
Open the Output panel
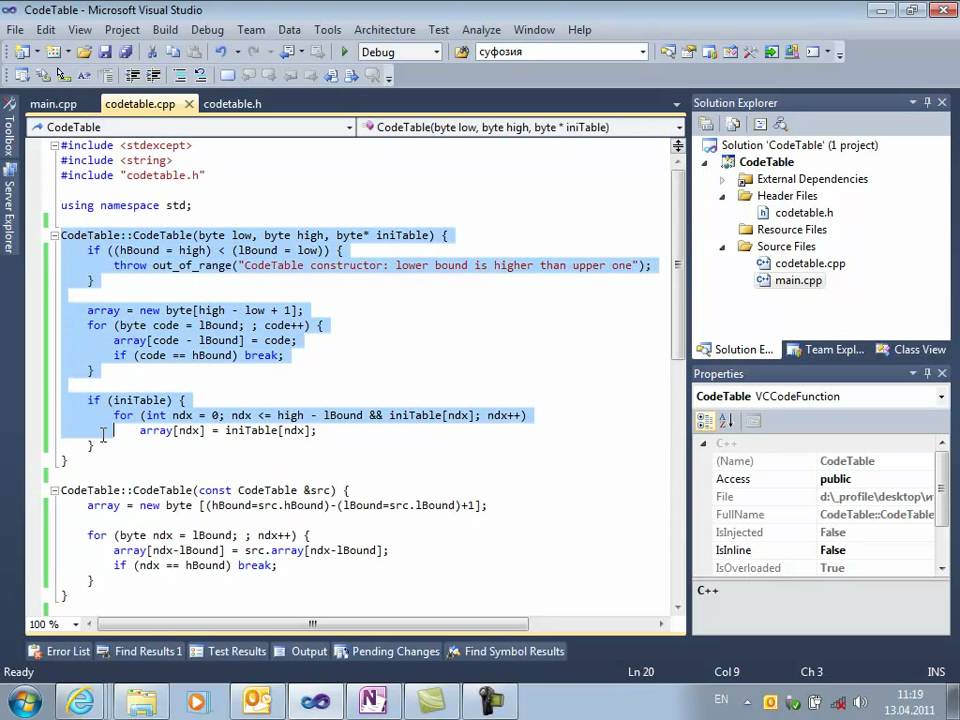301,651
